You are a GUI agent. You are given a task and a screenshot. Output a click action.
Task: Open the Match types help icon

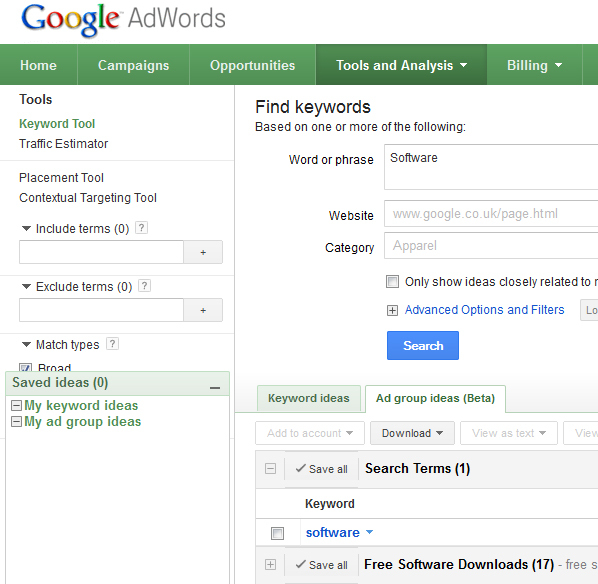pos(112,344)
